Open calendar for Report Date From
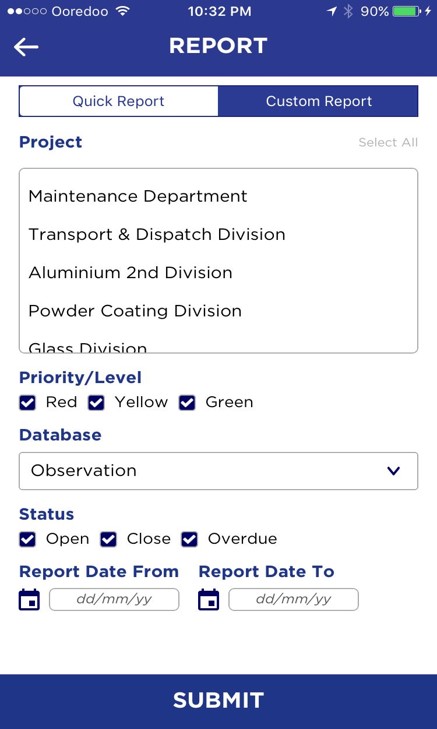437x729 pixels. (29, 599)
